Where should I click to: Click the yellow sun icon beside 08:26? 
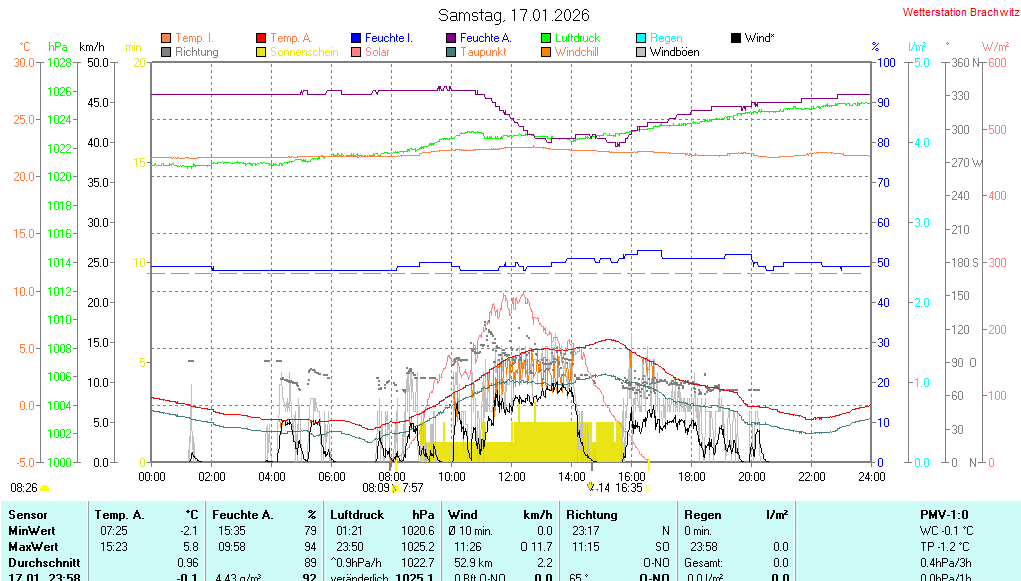(45, 488)
